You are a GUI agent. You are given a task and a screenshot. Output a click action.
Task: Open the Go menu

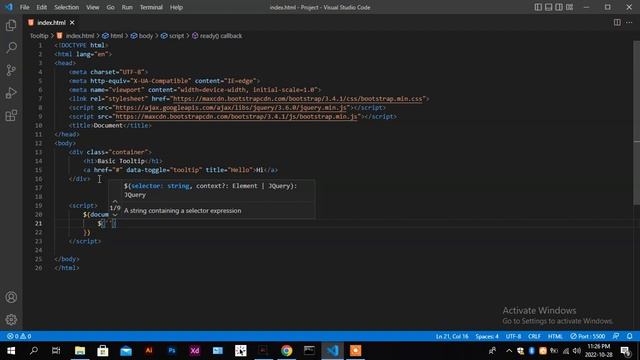coord(111,7)
